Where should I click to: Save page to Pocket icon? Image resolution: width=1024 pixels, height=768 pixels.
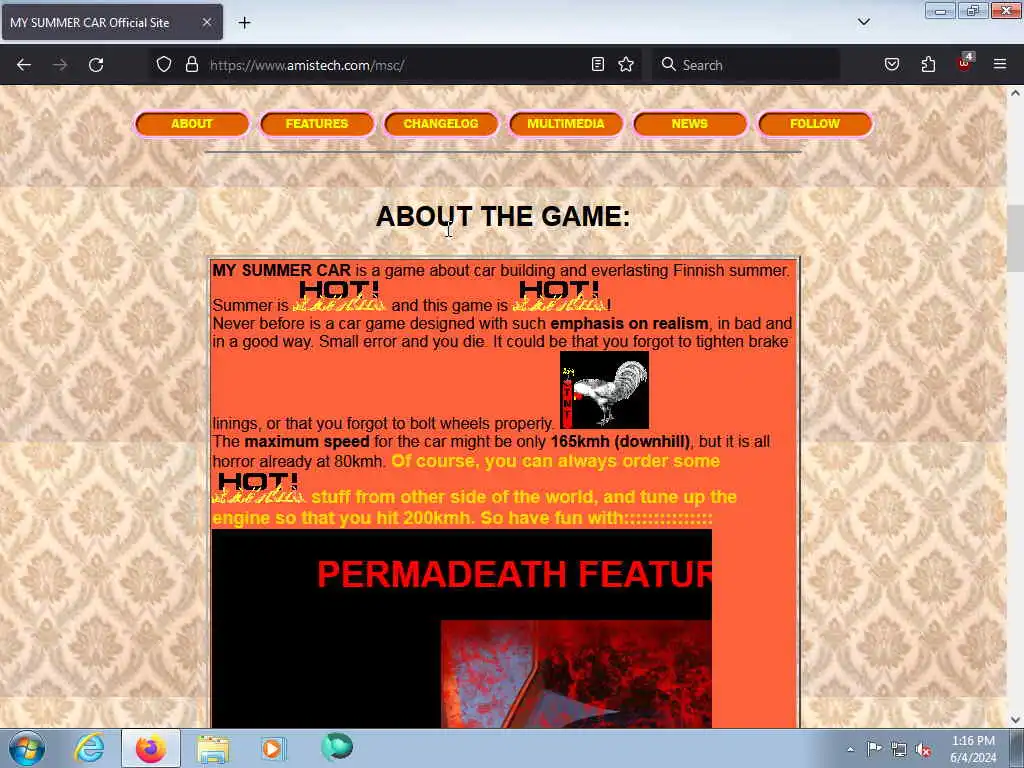coord(892,64)
